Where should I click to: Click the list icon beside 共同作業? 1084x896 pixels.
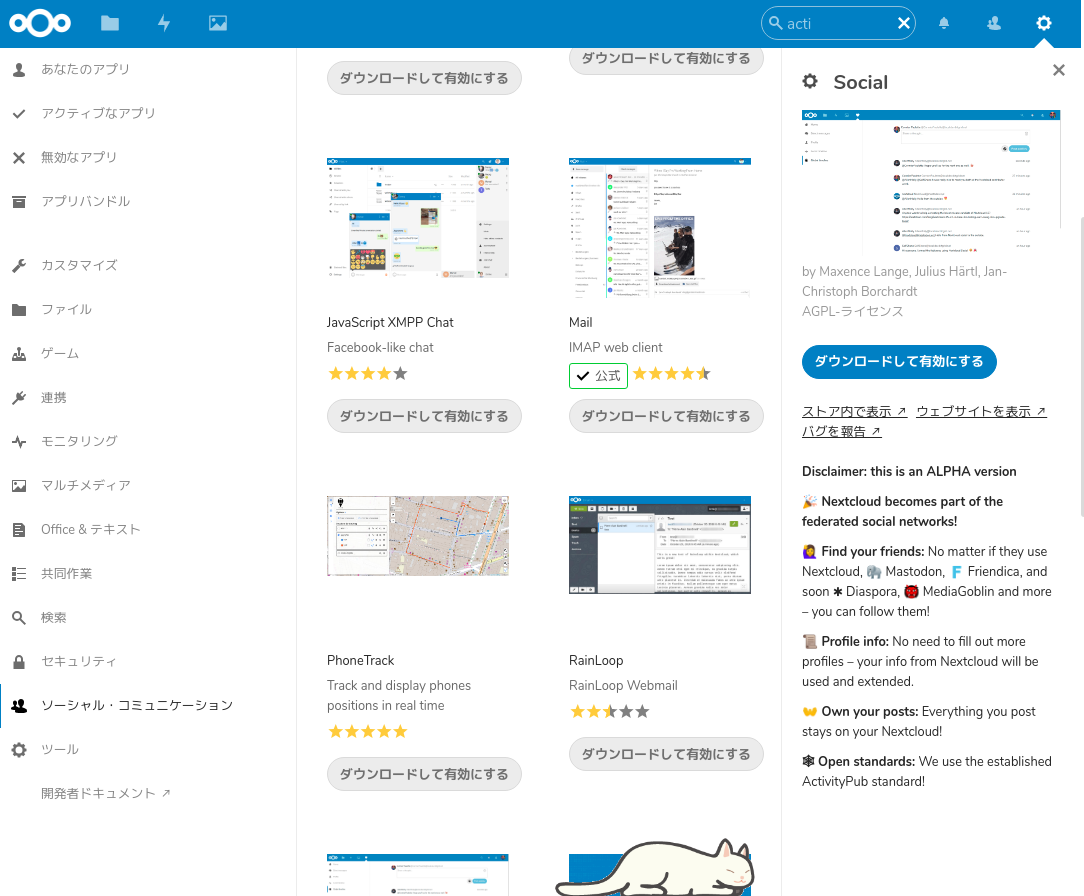[x=19, y=574]
